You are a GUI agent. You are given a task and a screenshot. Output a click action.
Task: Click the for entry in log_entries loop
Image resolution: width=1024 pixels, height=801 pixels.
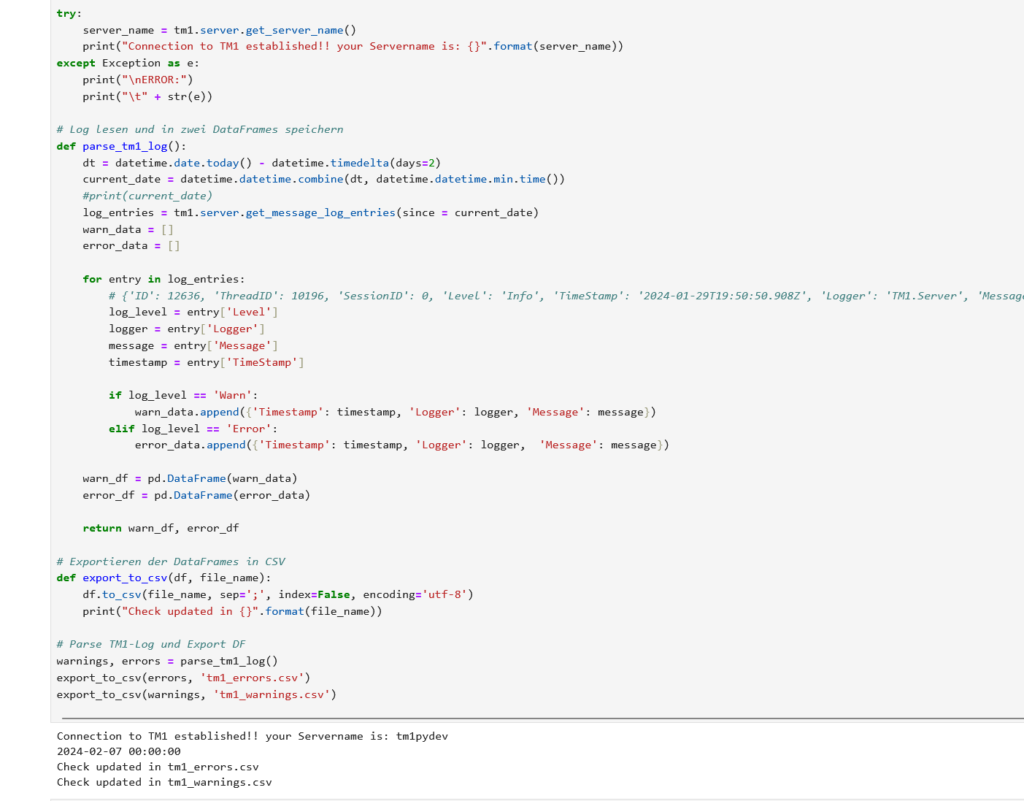pyautogui.click(x=163, y=279)
